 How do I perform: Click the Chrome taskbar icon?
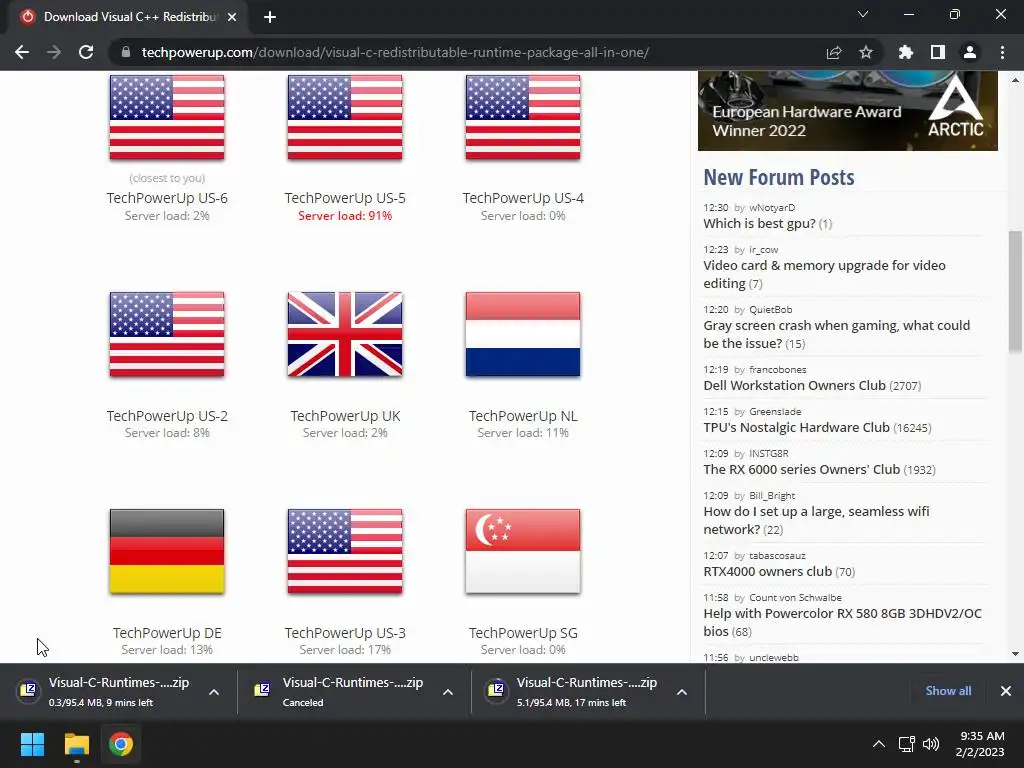coord(121,744)
